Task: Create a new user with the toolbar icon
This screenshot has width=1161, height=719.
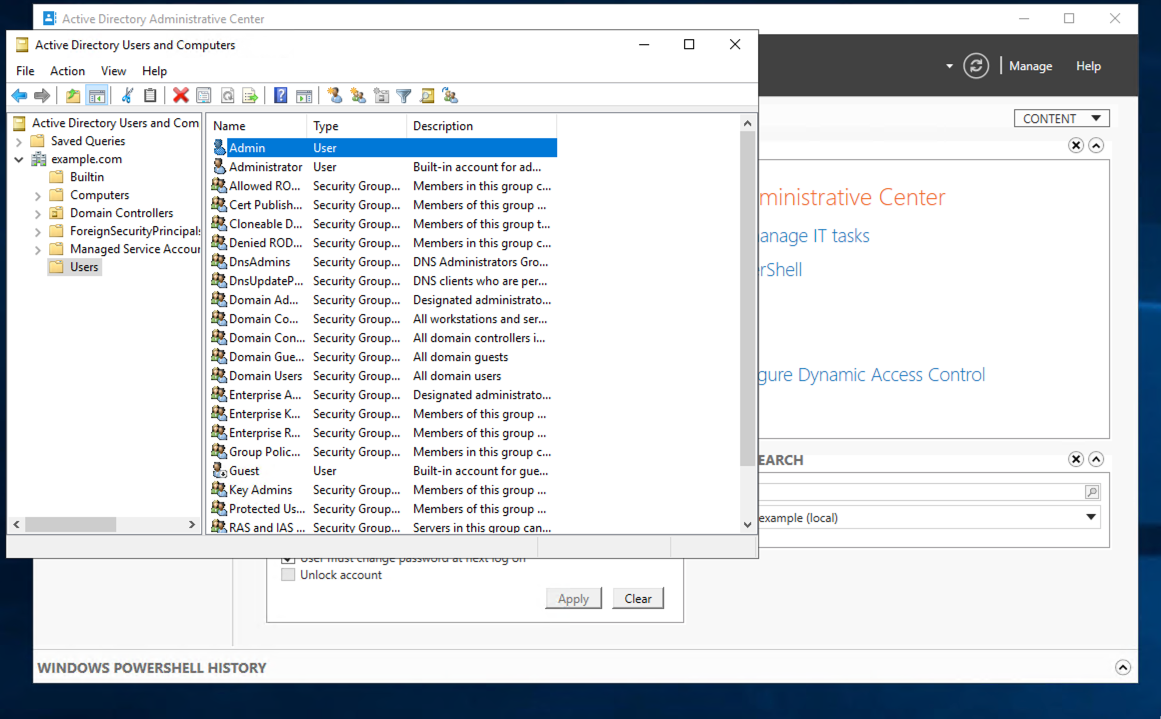Action: pyautogui.click(x=335, y=96)
